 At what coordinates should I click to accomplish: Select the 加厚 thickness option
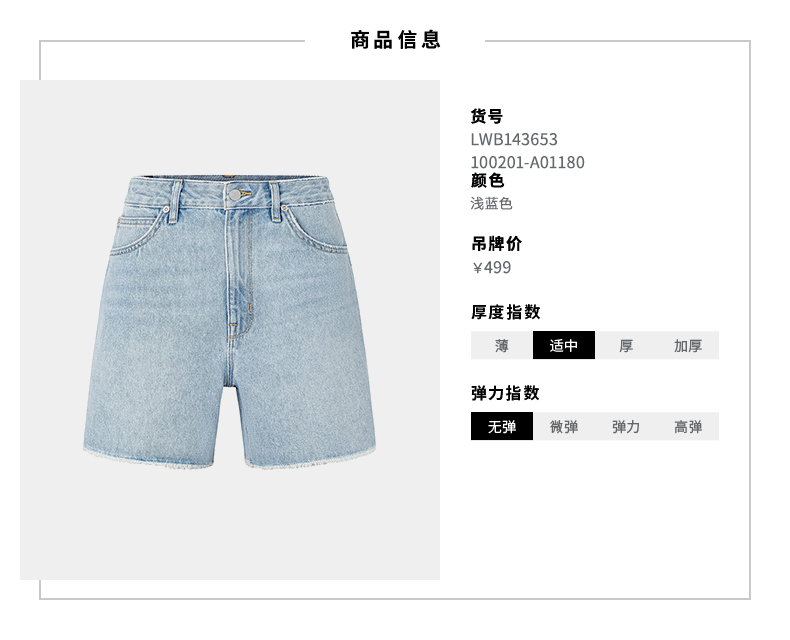click(x=688, y=345)
